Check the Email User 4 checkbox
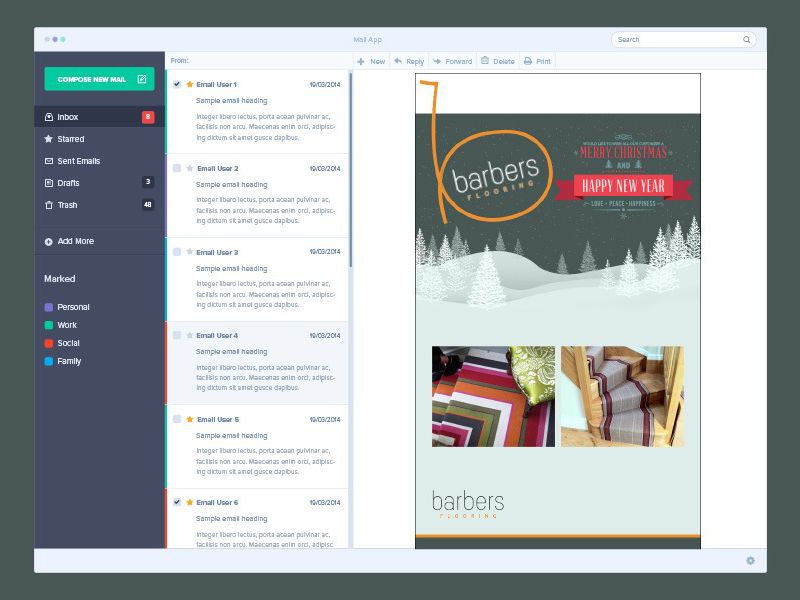 (x=177, y=335)
